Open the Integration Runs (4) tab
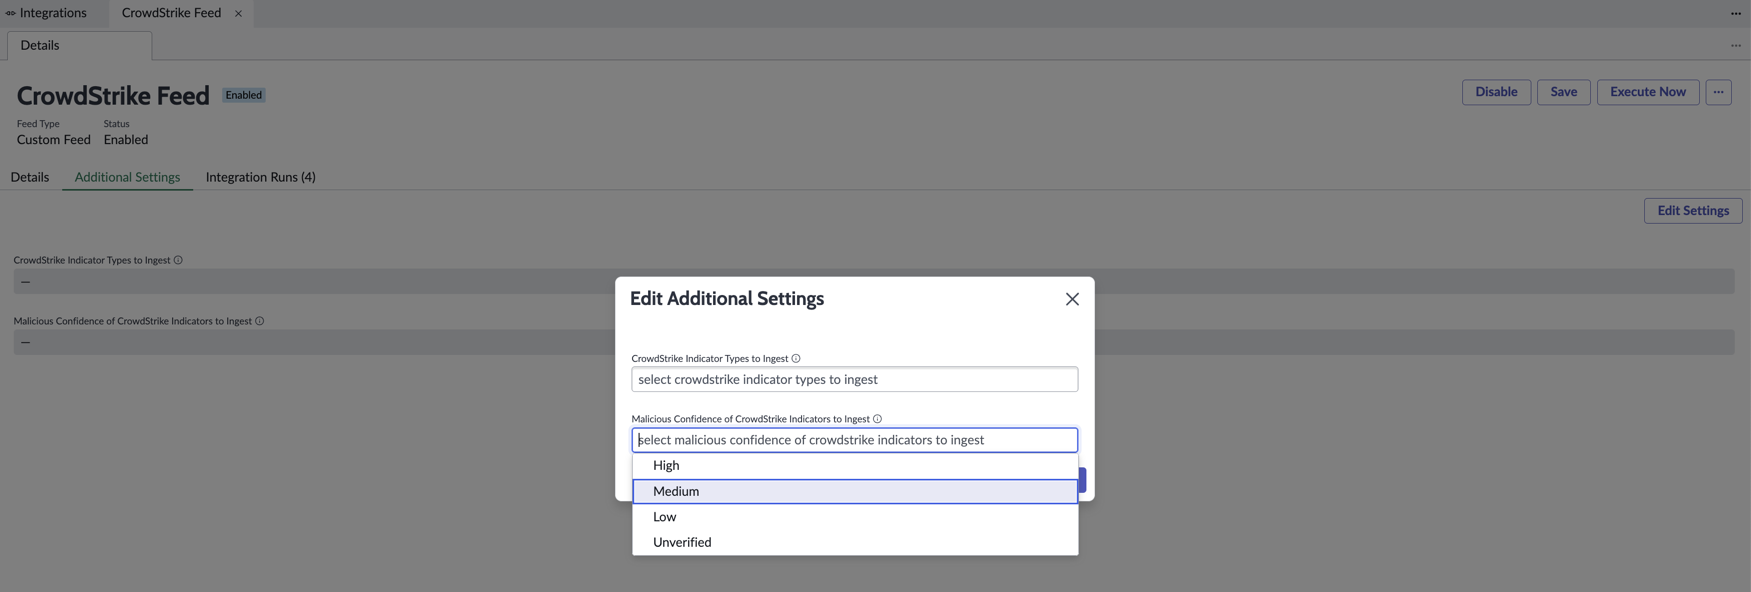Screen dimensions: 1751x592 pyautogui.click(x=261, y=177)
